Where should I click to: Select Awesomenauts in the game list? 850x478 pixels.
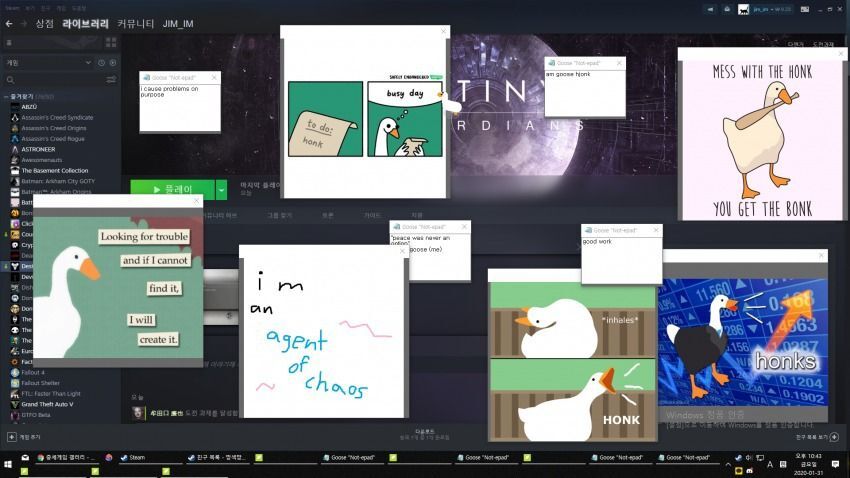click(x=42, y=160)
